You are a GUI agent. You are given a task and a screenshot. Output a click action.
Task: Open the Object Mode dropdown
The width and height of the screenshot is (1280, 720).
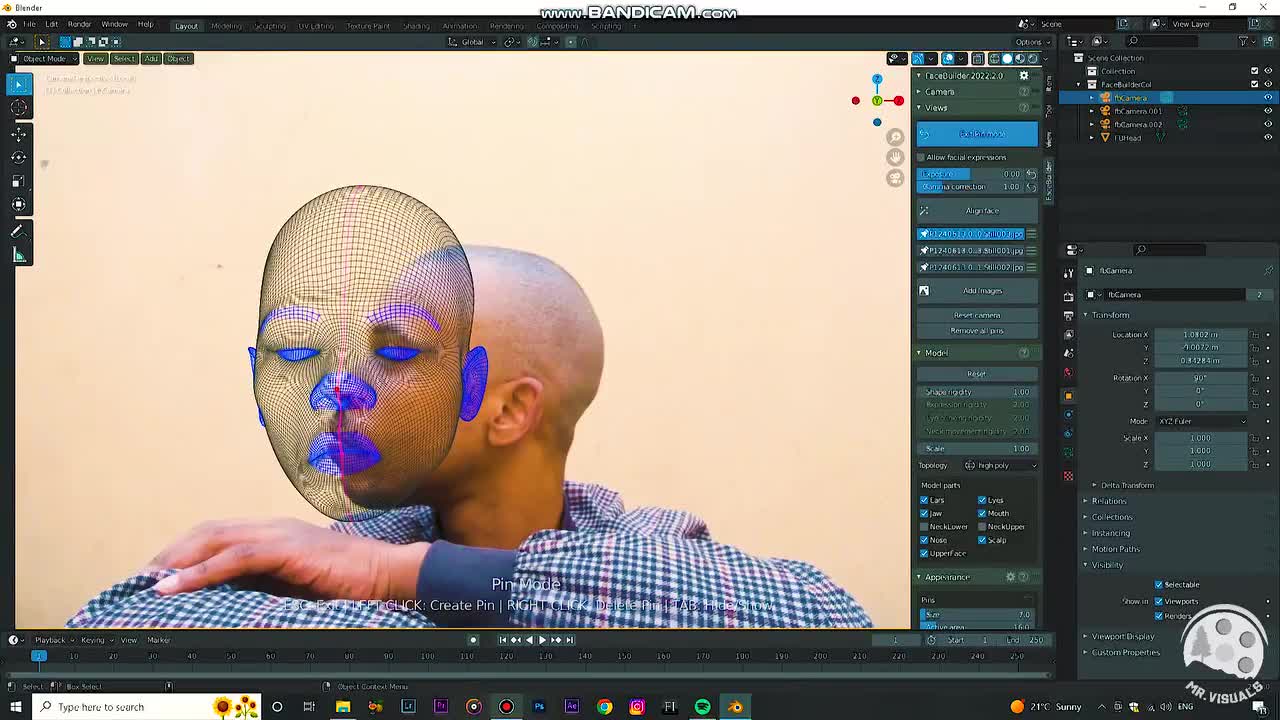(44, 58)
